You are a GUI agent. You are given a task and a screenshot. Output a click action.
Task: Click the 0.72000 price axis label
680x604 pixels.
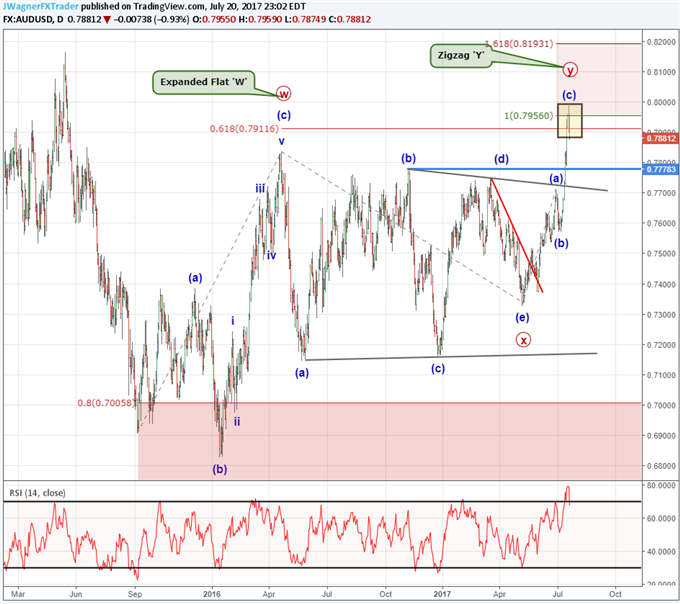(661, 345)
